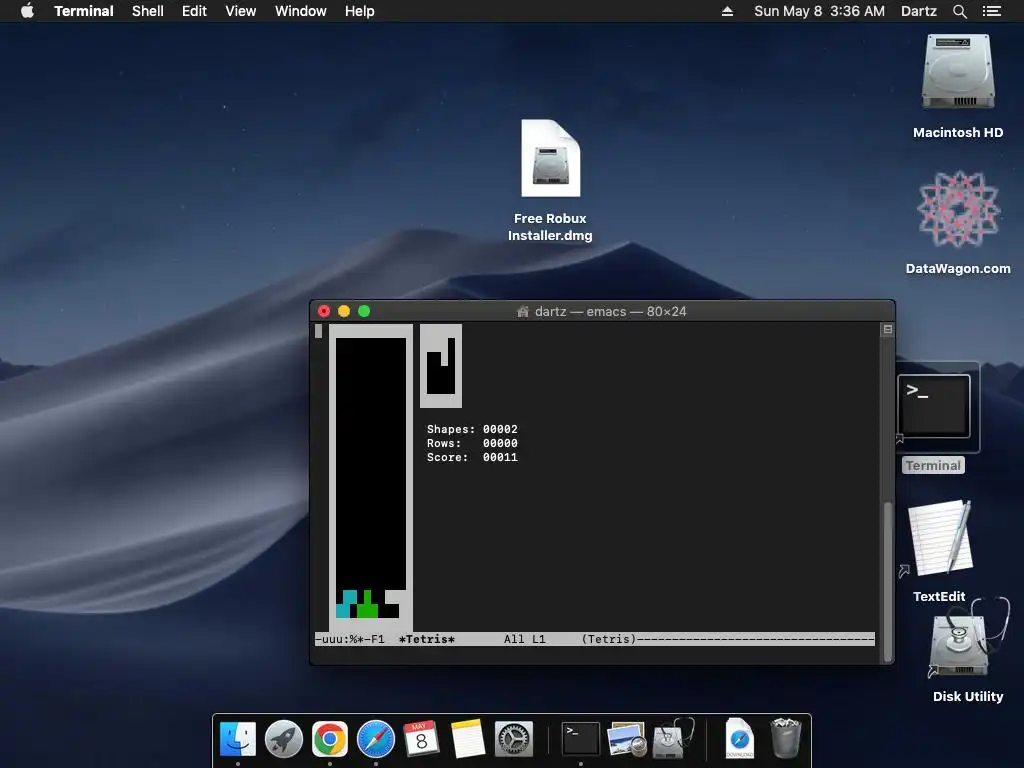
Task: Click the "Rows: 00000" counter
Action: tap(472, 443)
